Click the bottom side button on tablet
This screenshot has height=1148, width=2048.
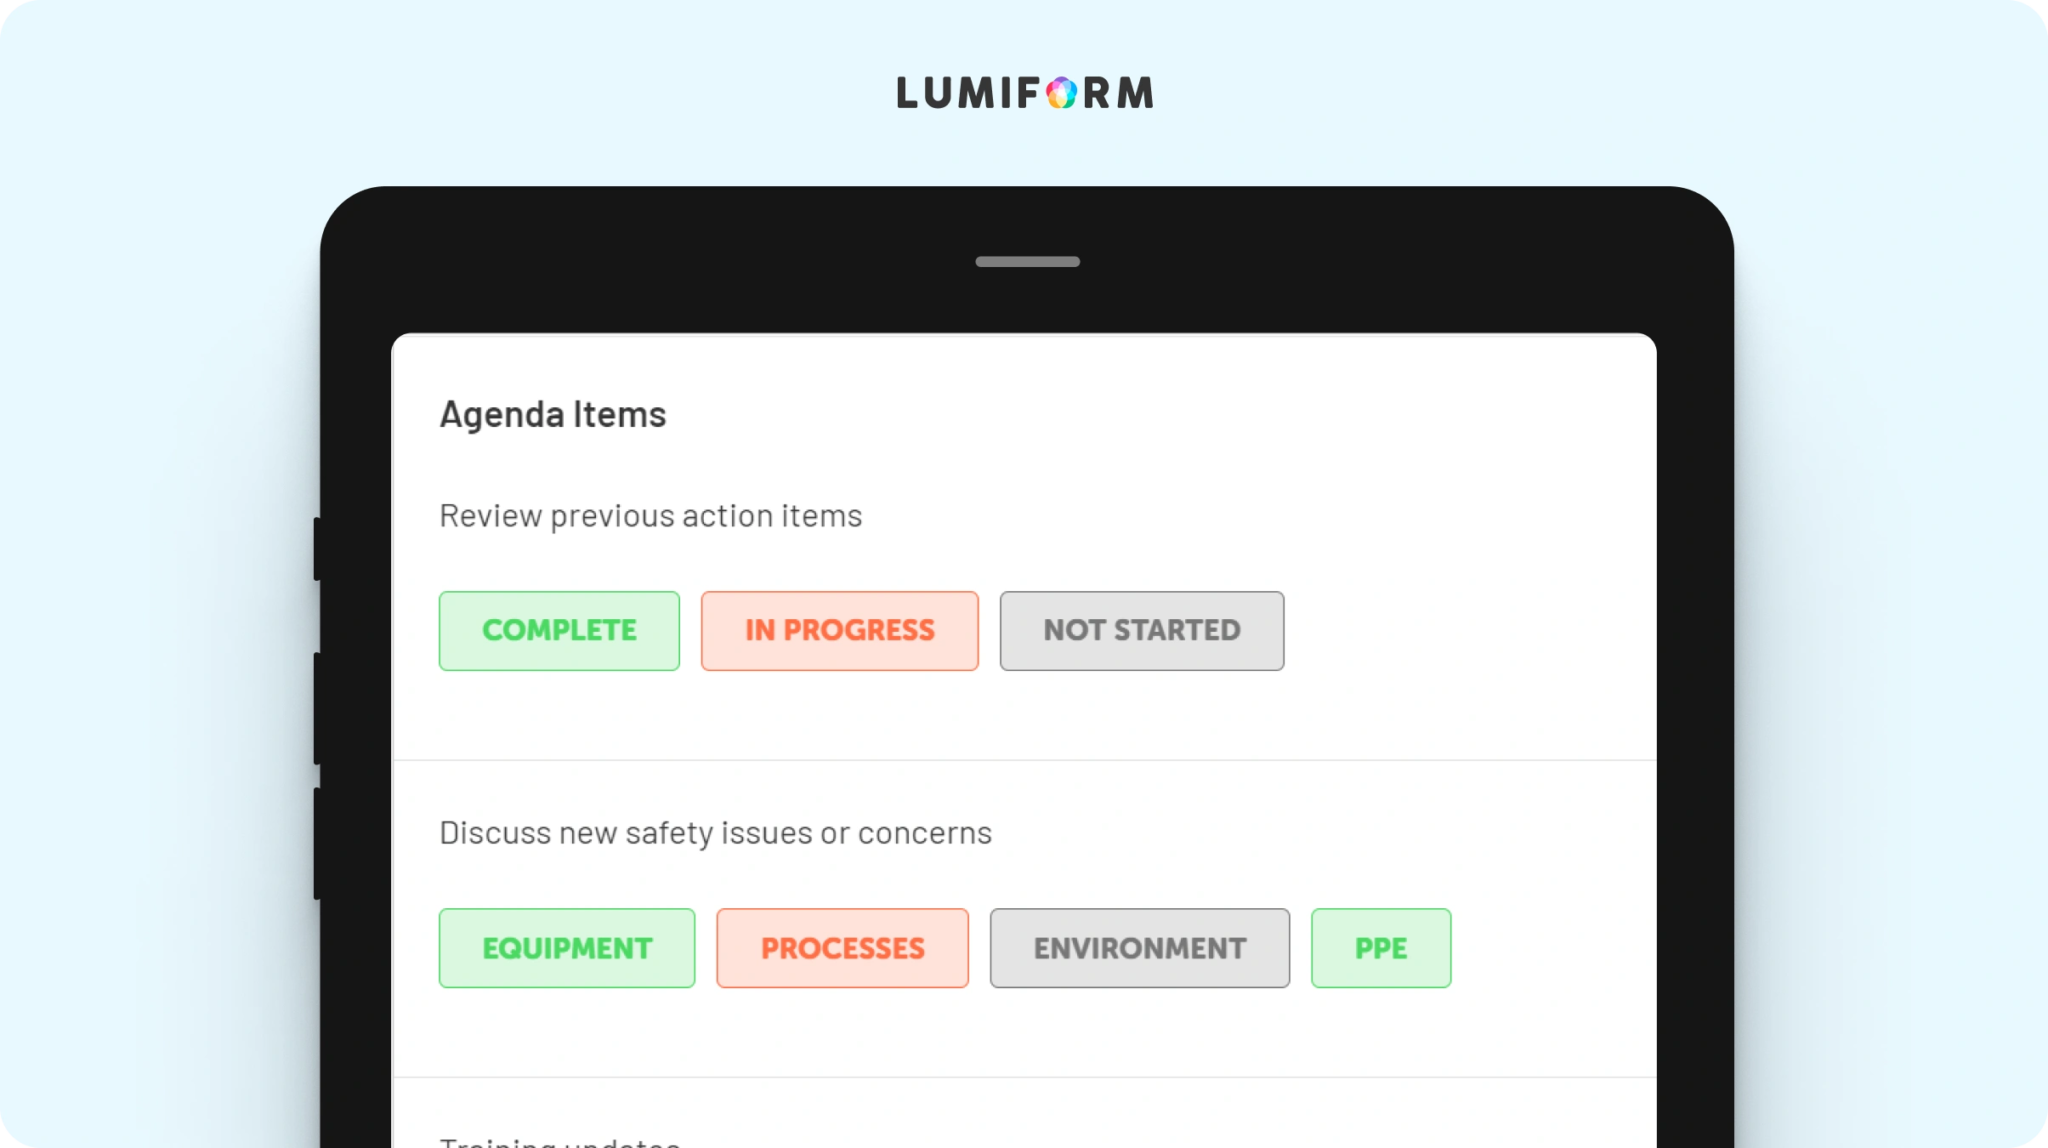coord(317,843)
